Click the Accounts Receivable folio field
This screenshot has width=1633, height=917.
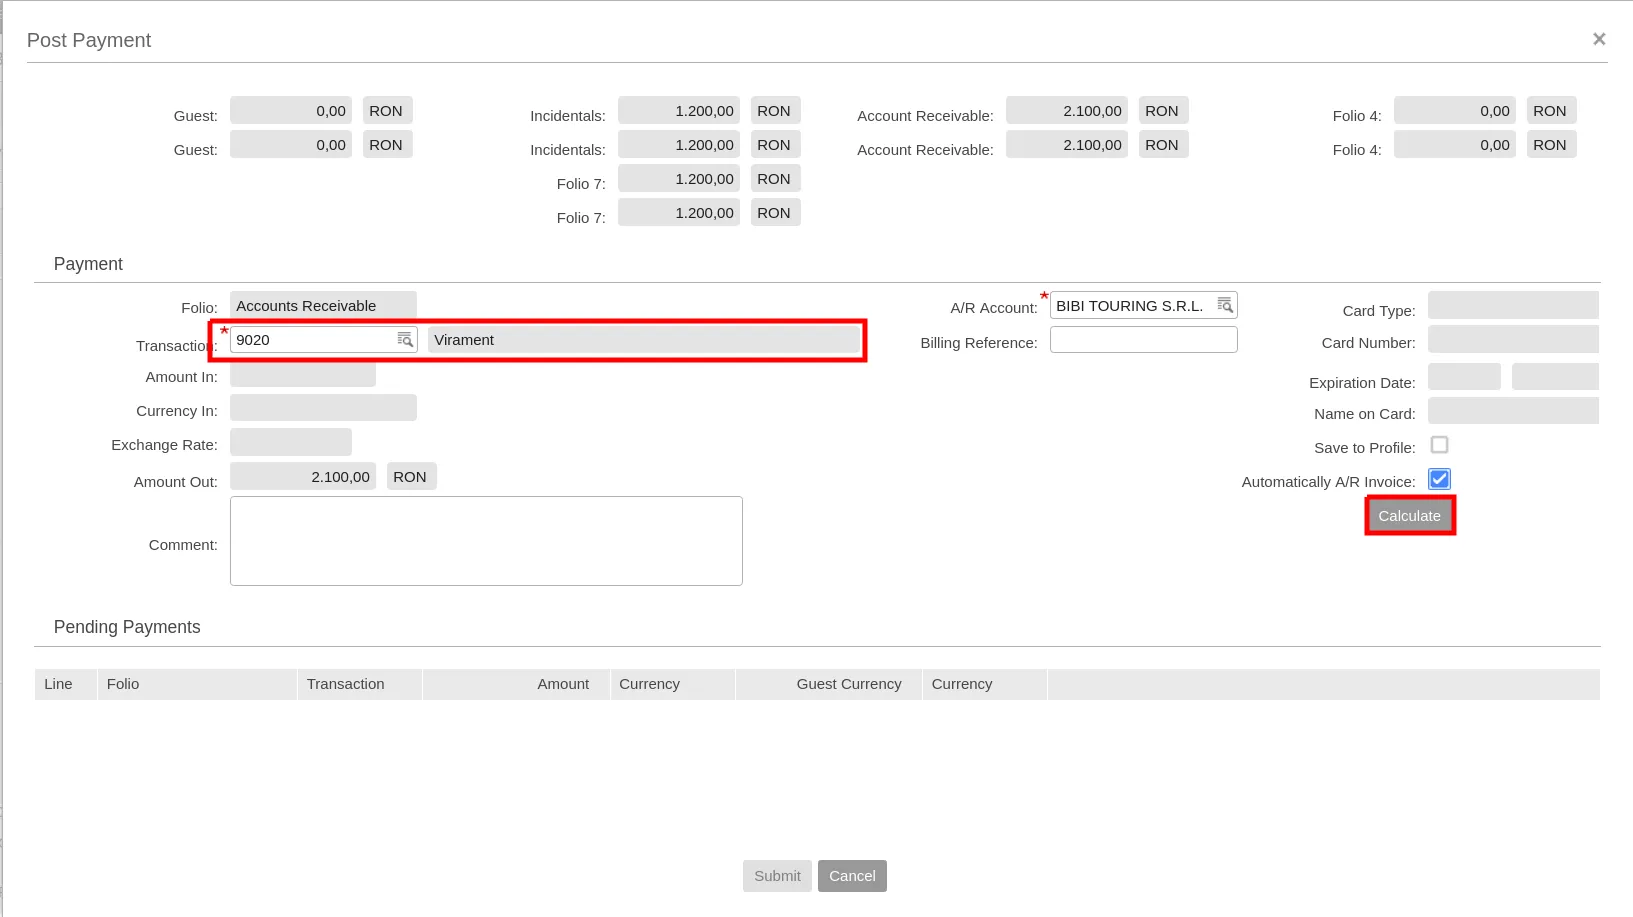point(323,305)
